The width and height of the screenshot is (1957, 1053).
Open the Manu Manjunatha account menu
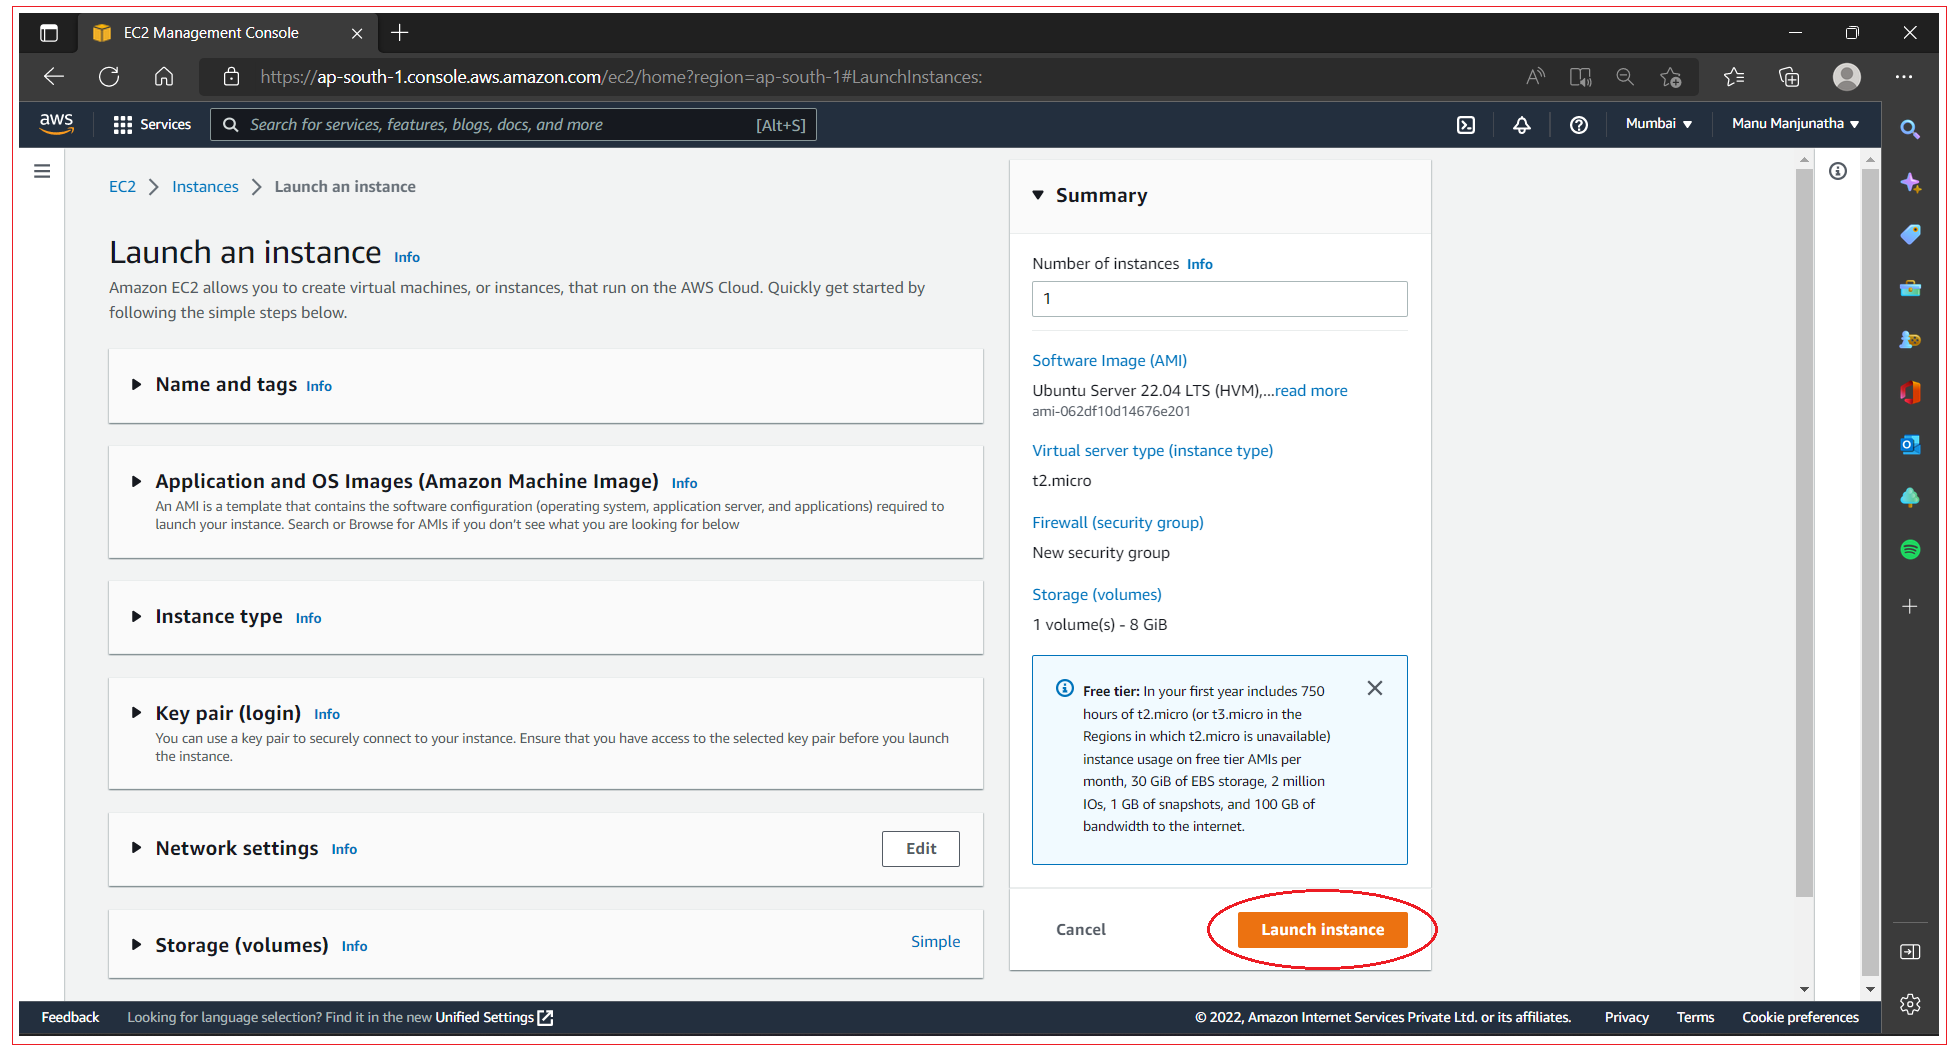[1795, 124]
